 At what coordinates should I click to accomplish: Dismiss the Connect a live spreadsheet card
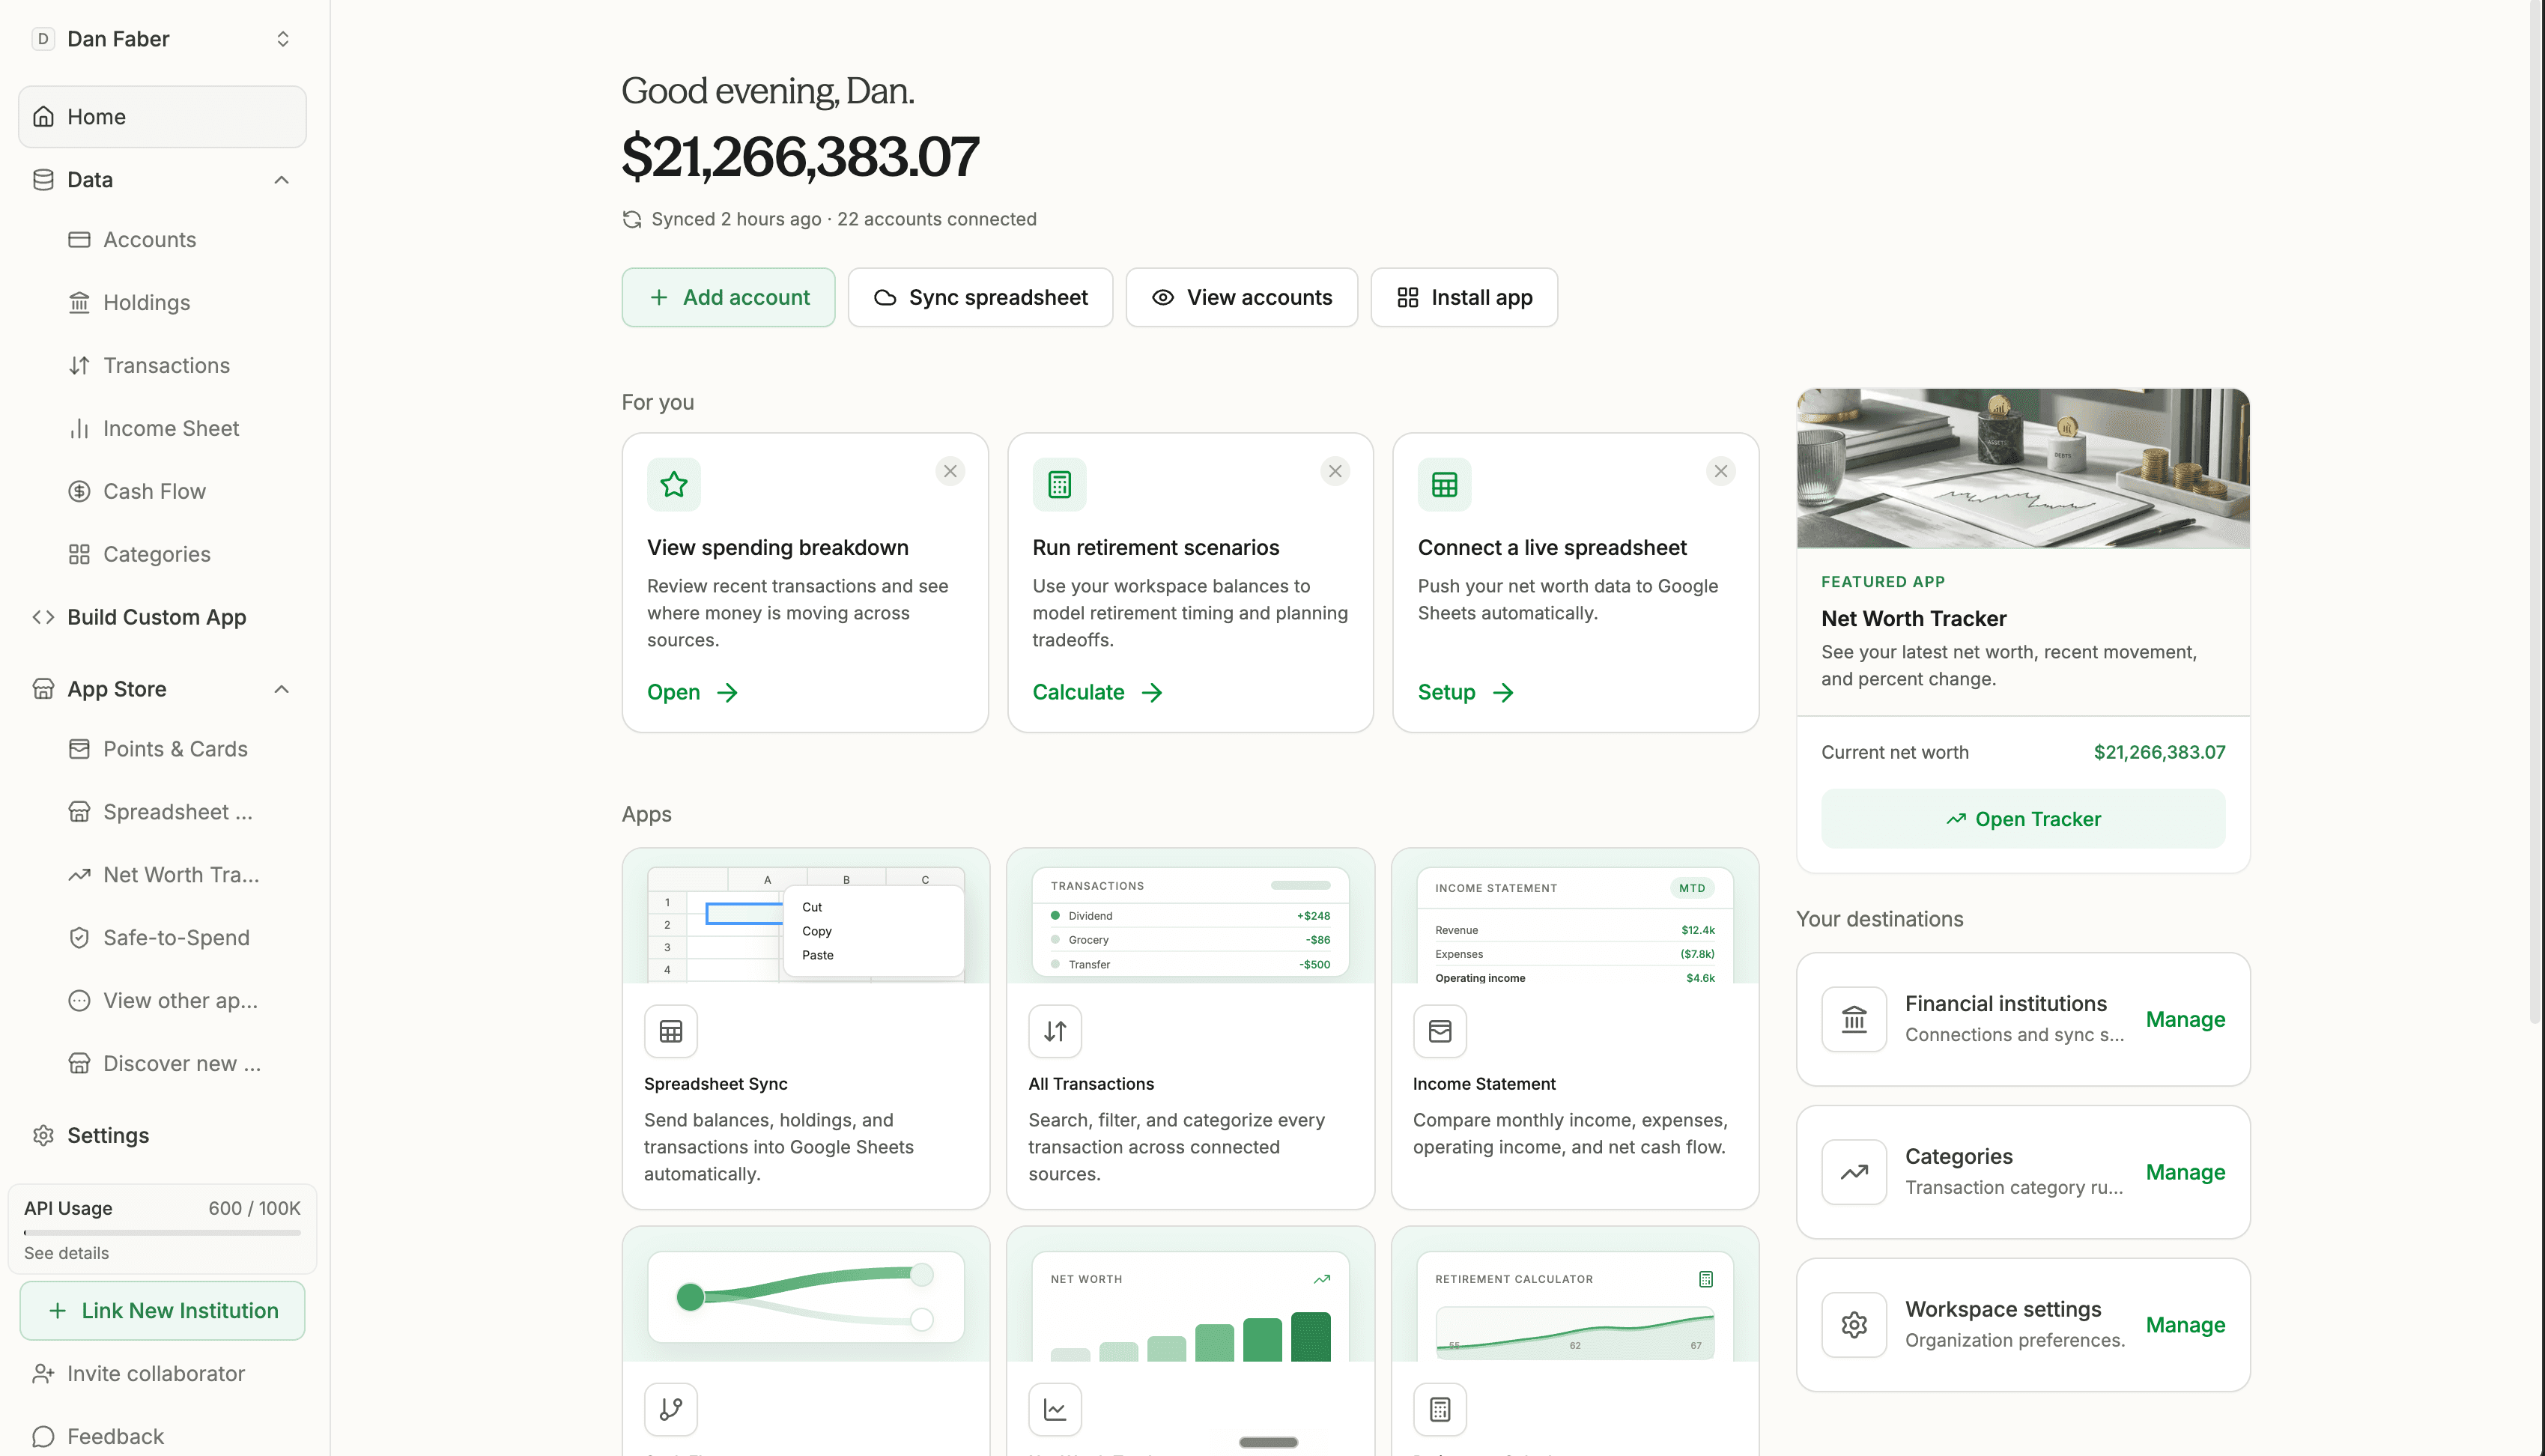click(x=1720, y=471)
